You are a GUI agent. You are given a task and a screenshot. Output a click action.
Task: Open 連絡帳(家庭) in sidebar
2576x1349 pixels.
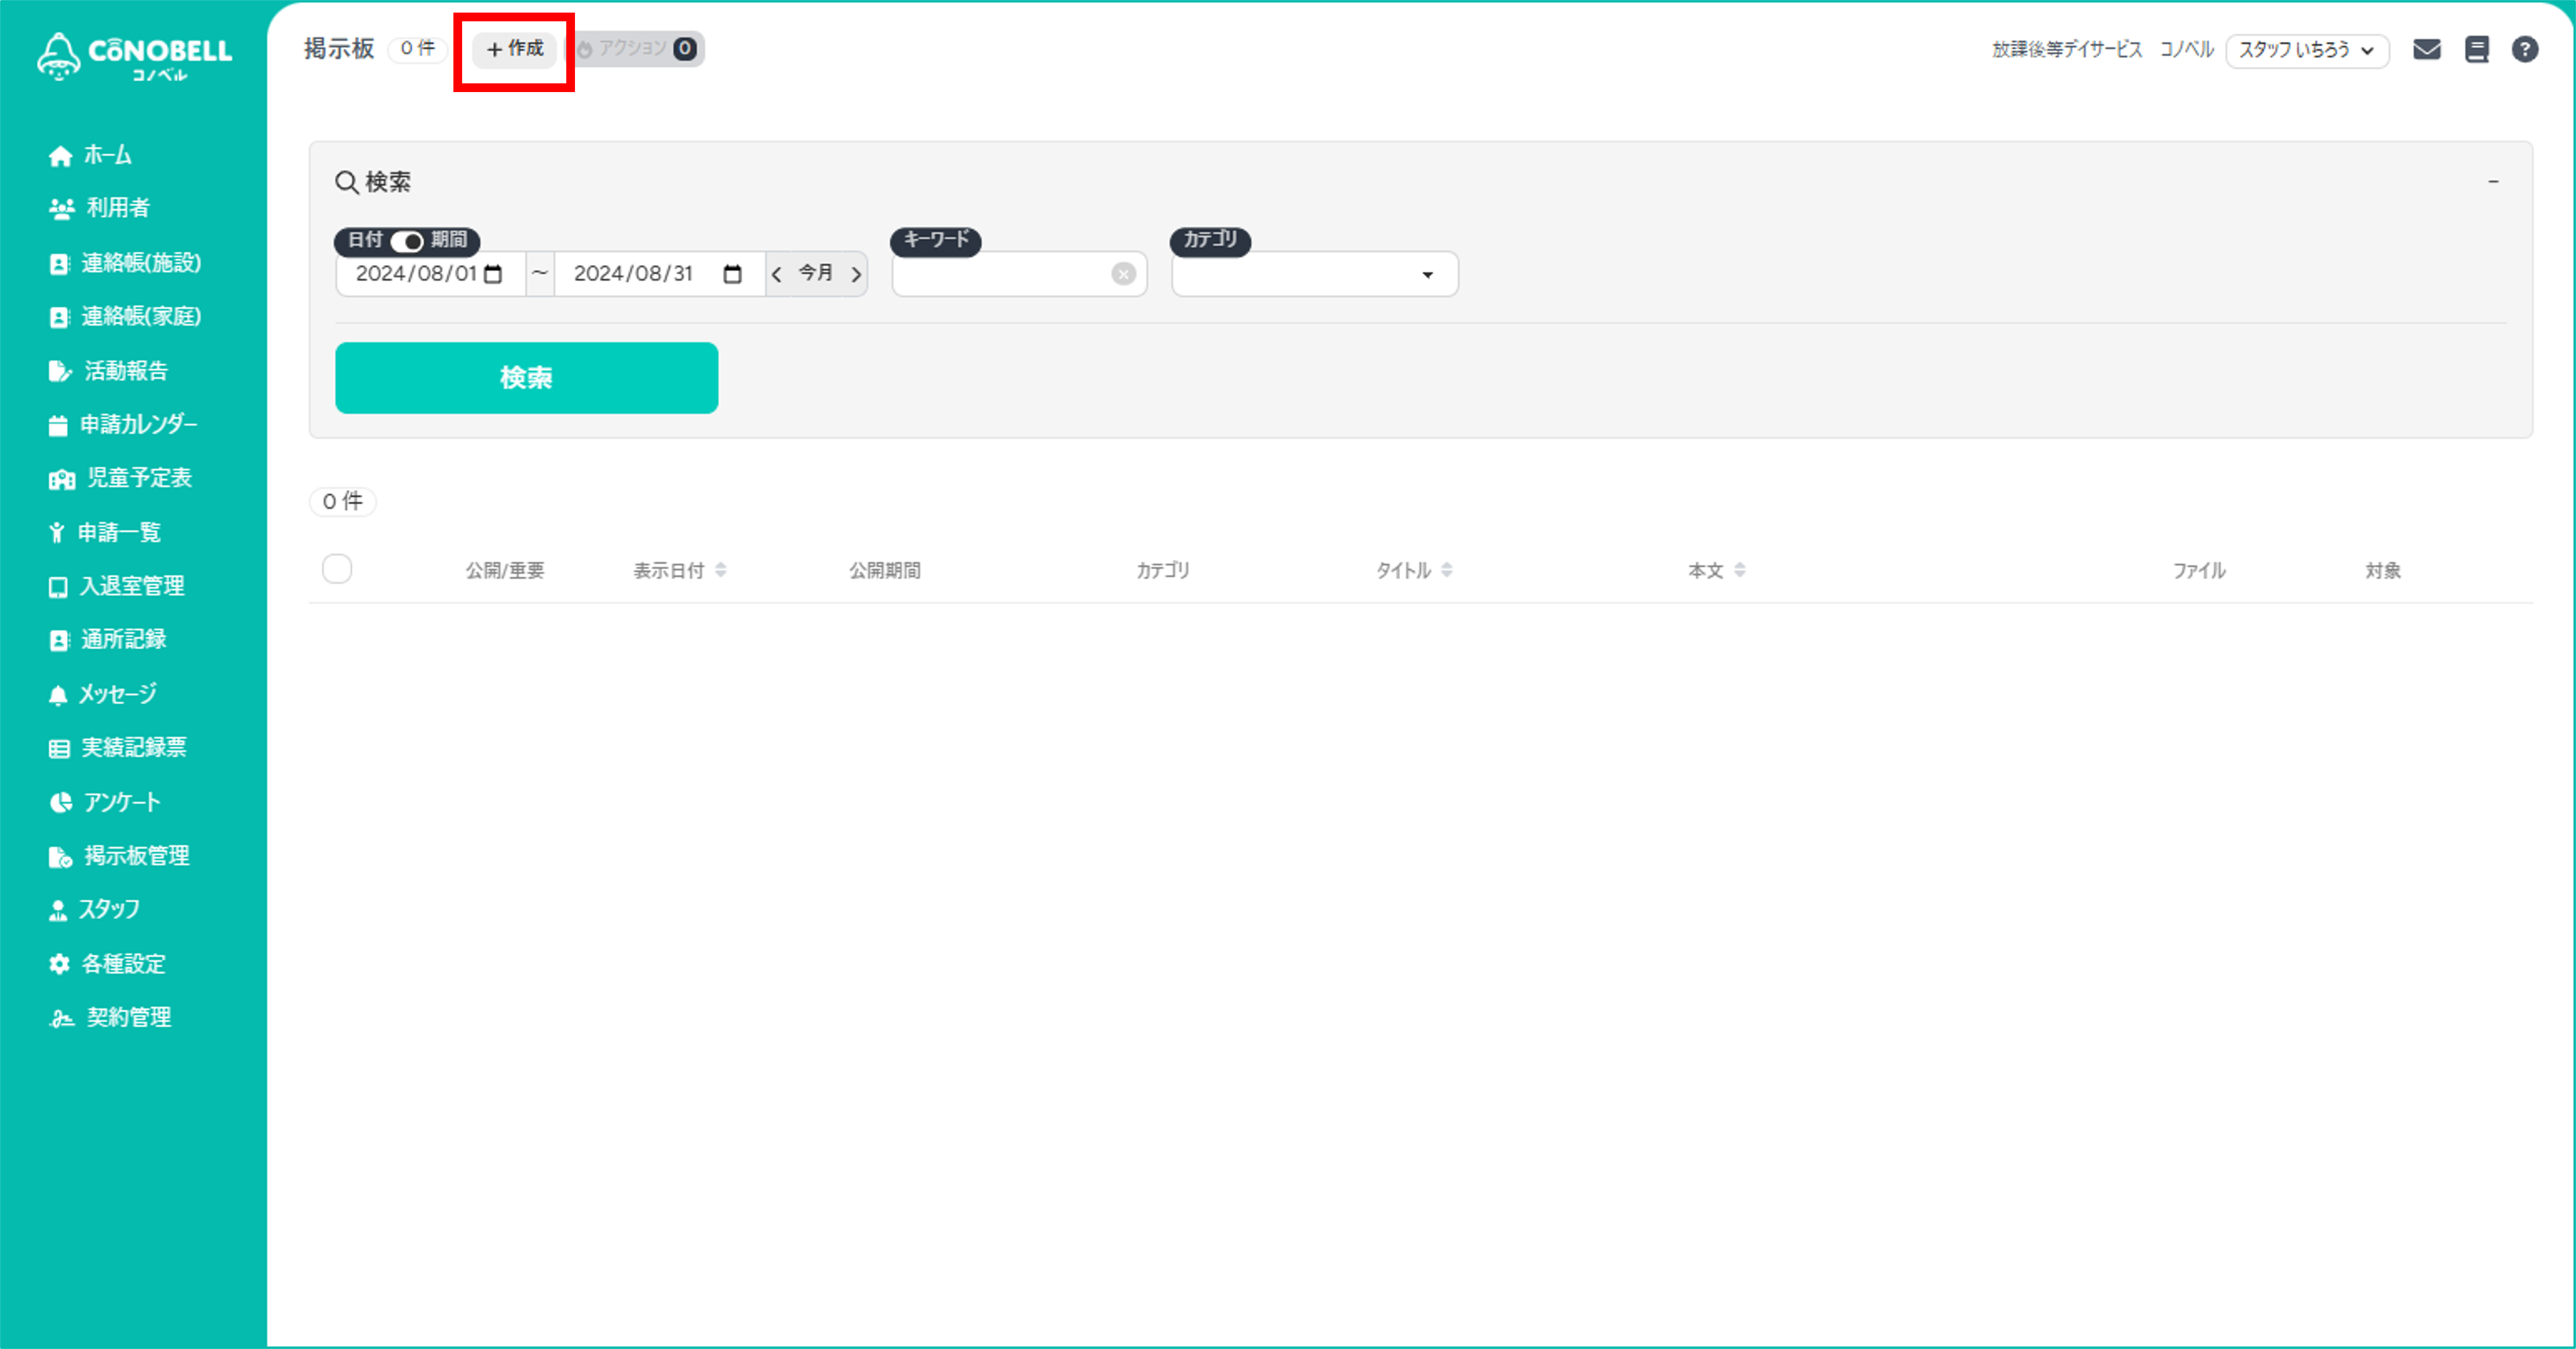125,317
